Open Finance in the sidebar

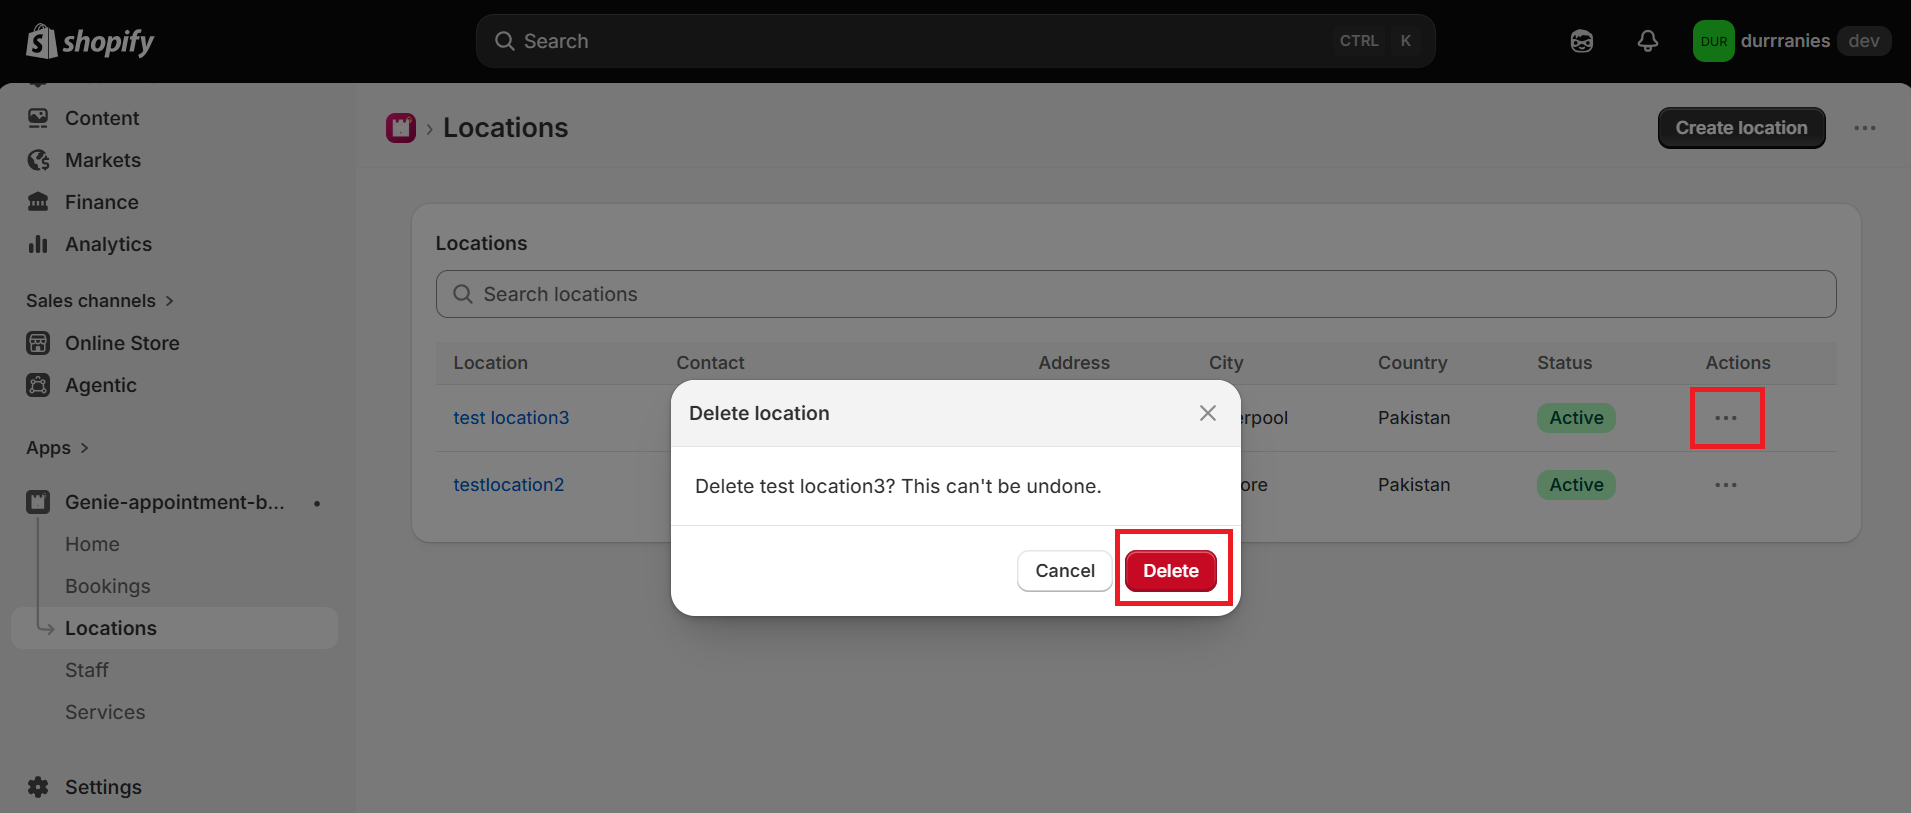coord(102,202)
